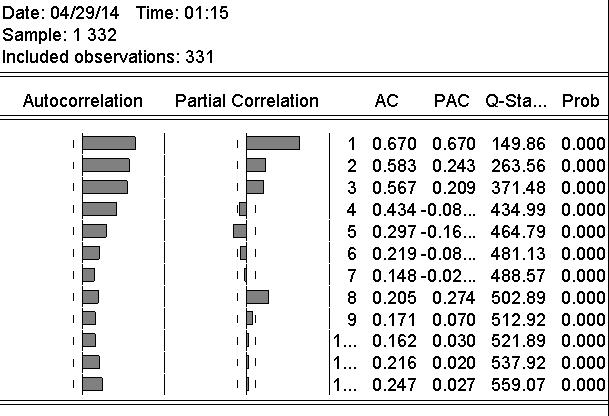Viewport: 609px width, 416px height.
Task: Click the Prob column header
Action: click(x=581, y=101)
